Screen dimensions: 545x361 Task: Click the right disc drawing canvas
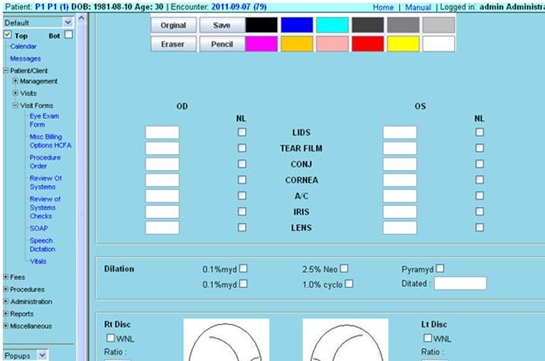tap(226, 340)
